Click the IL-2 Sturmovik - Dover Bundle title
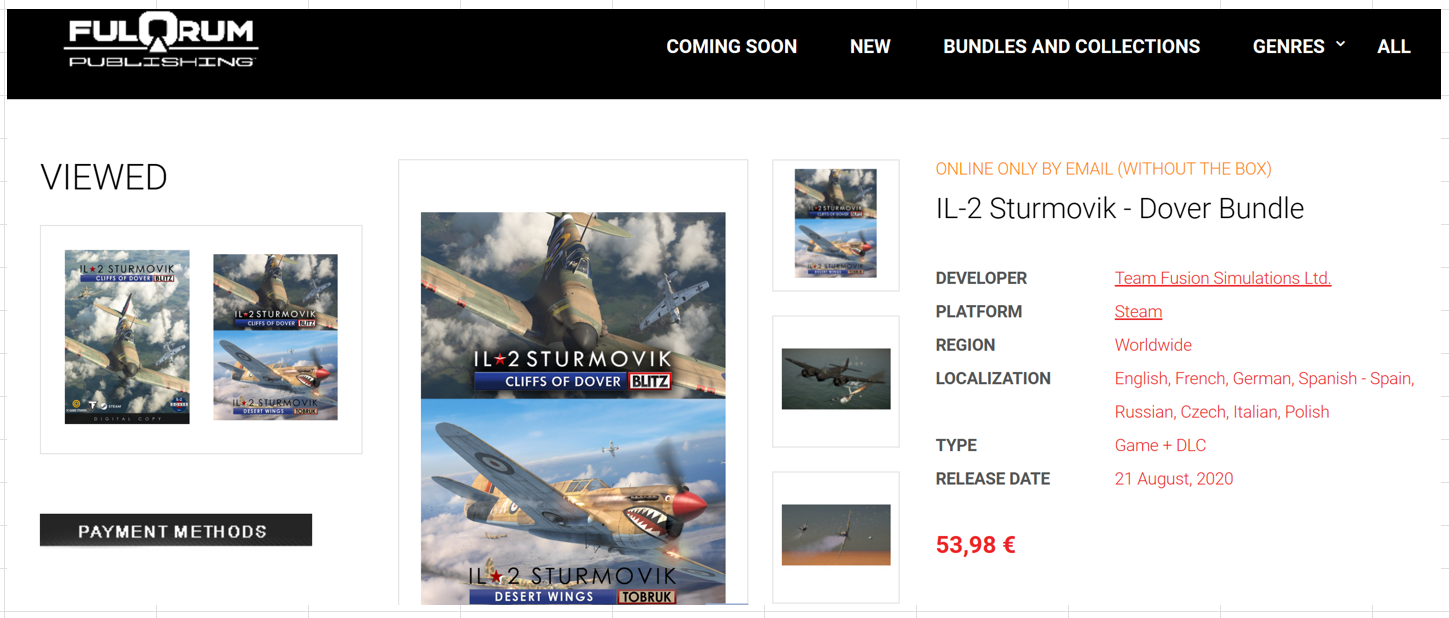Image resolution: width=1449 pixels, height=618 pixels. coord(1120,208)
